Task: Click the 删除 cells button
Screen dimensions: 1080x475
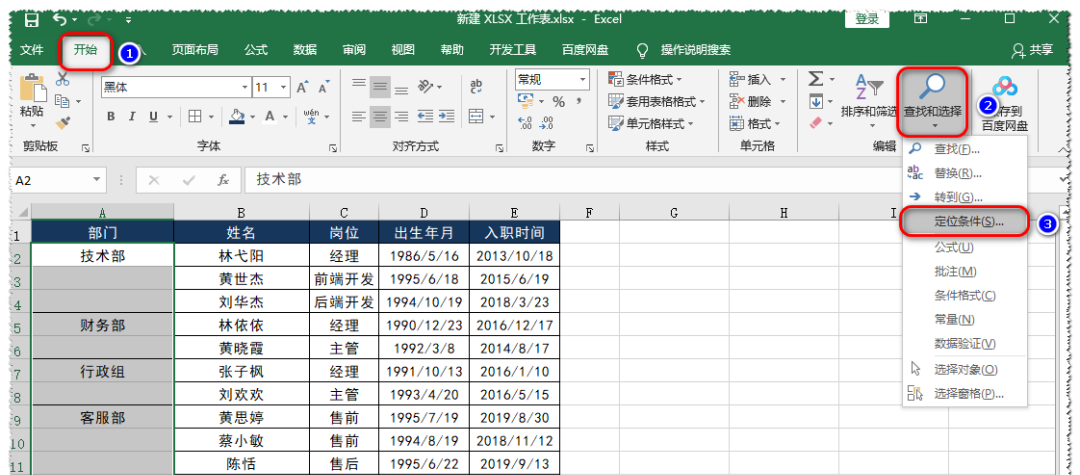Action: (x=757, y=102)
